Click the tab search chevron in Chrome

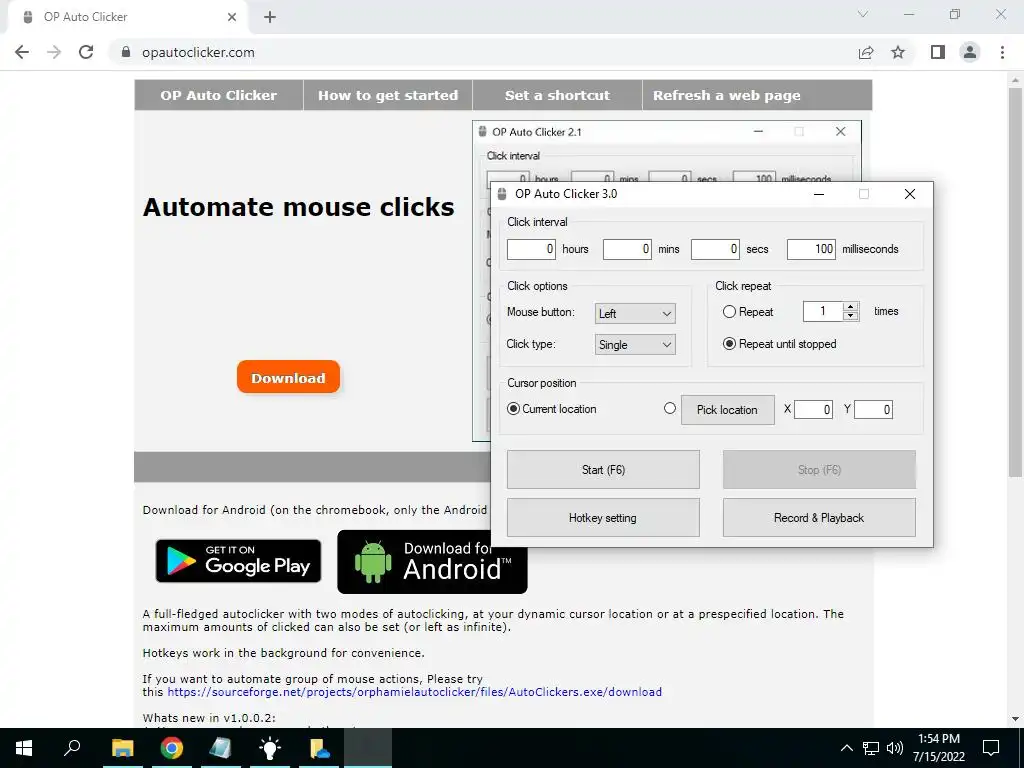point(863,14)
